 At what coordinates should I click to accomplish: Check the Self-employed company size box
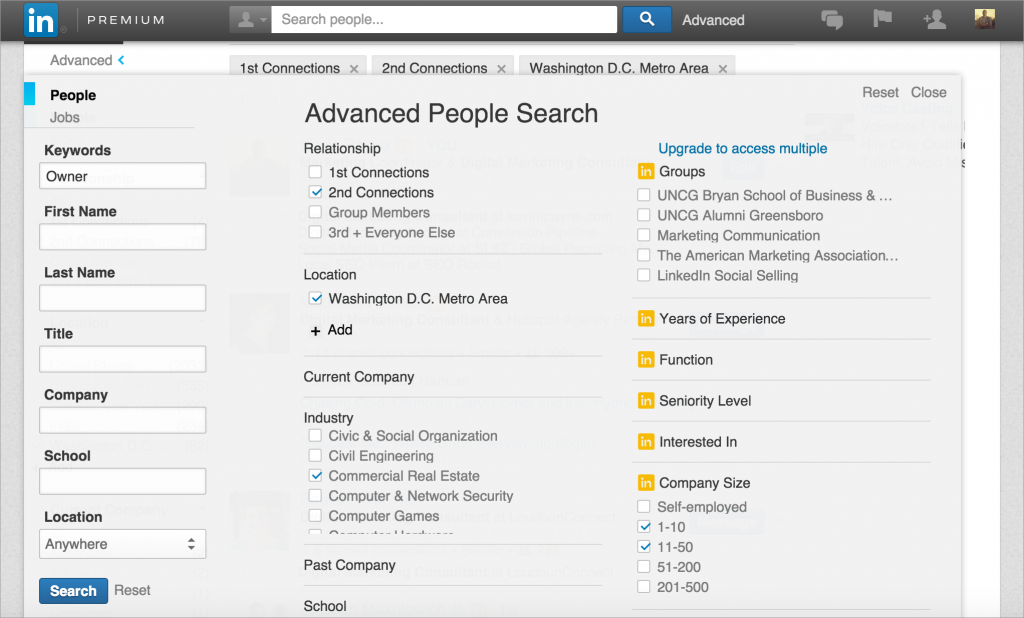644,507
